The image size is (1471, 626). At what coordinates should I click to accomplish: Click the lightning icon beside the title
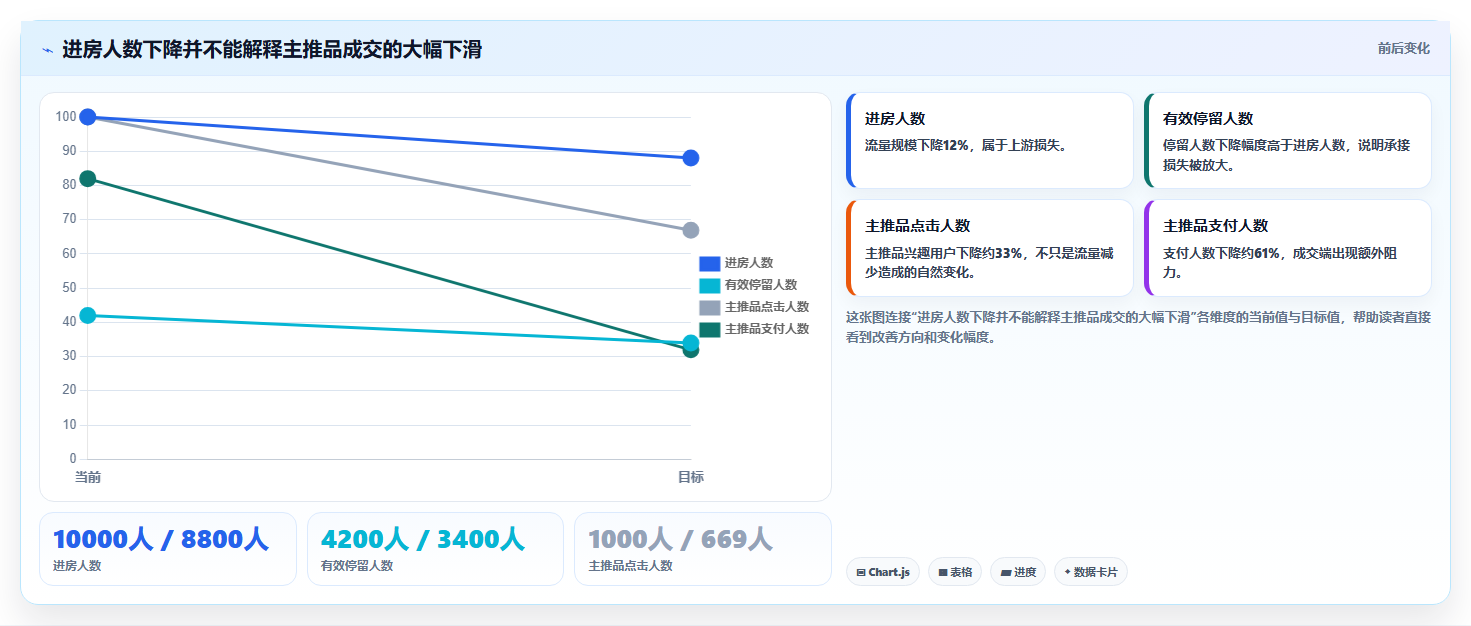pos(47,50)
